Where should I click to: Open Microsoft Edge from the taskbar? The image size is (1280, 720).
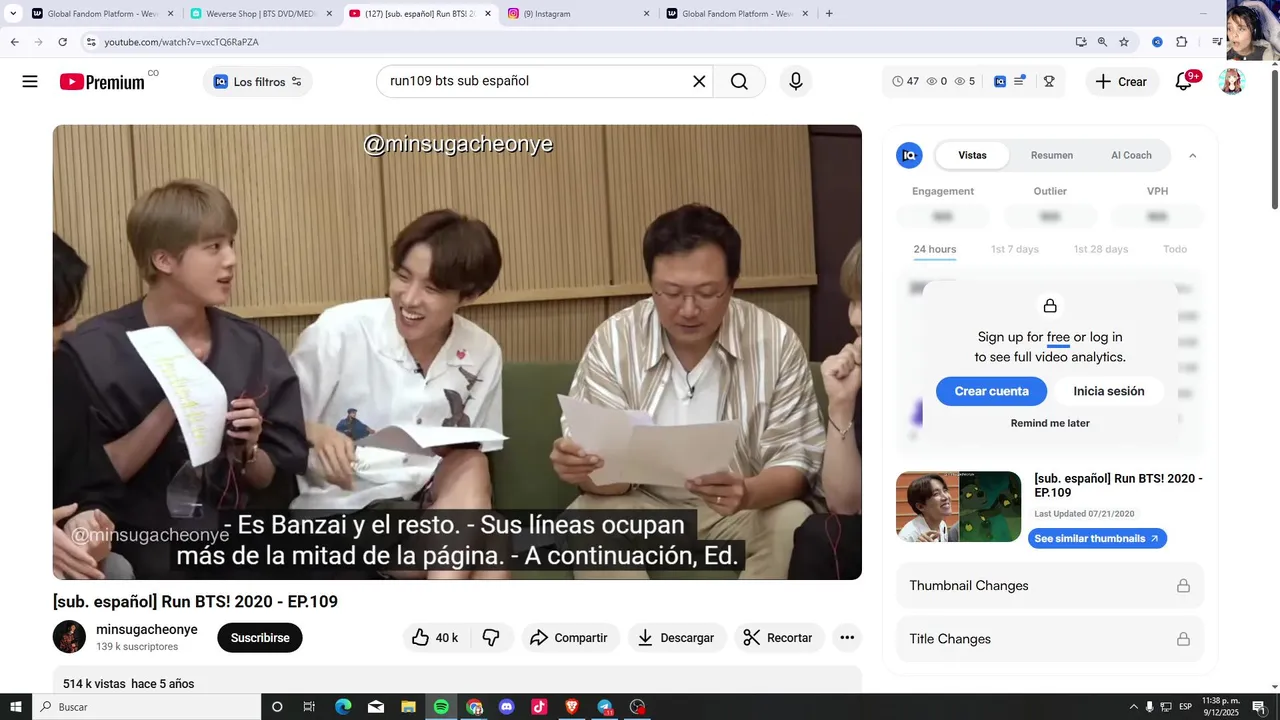[343, 707]
